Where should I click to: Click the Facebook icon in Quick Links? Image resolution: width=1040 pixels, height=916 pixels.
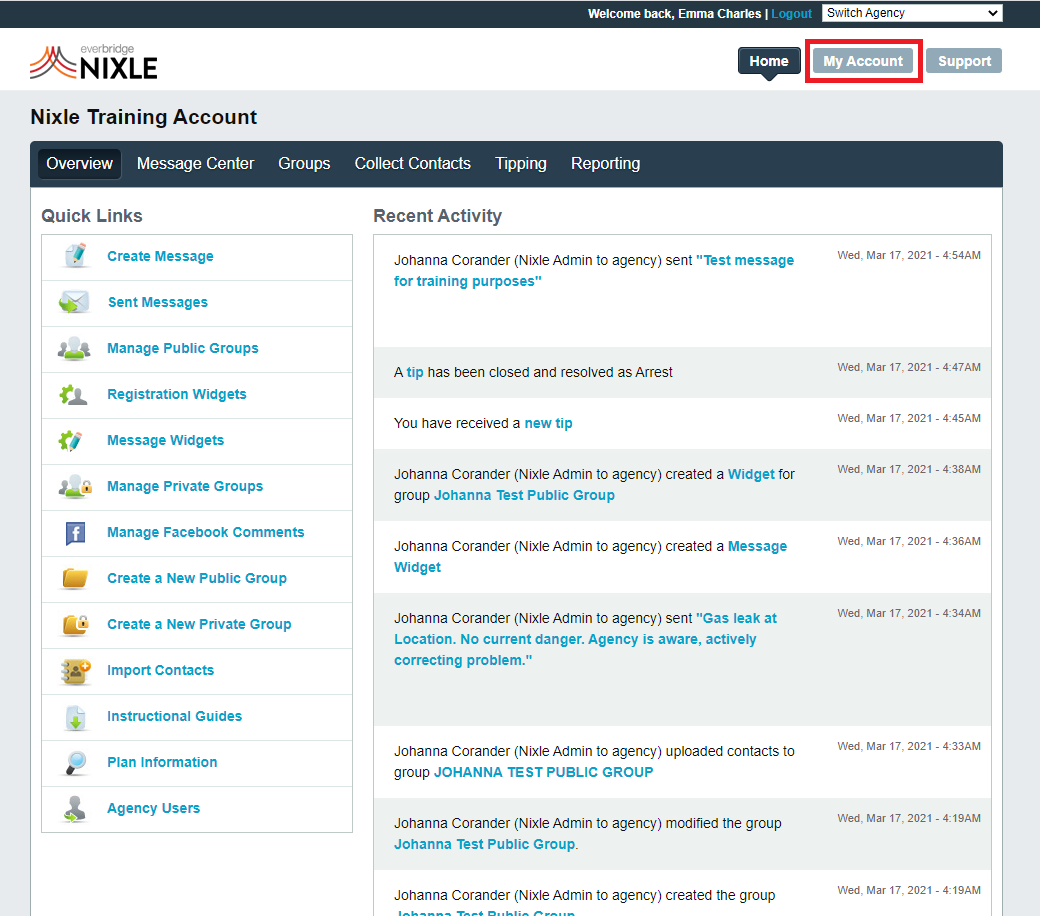click(75, 533)
